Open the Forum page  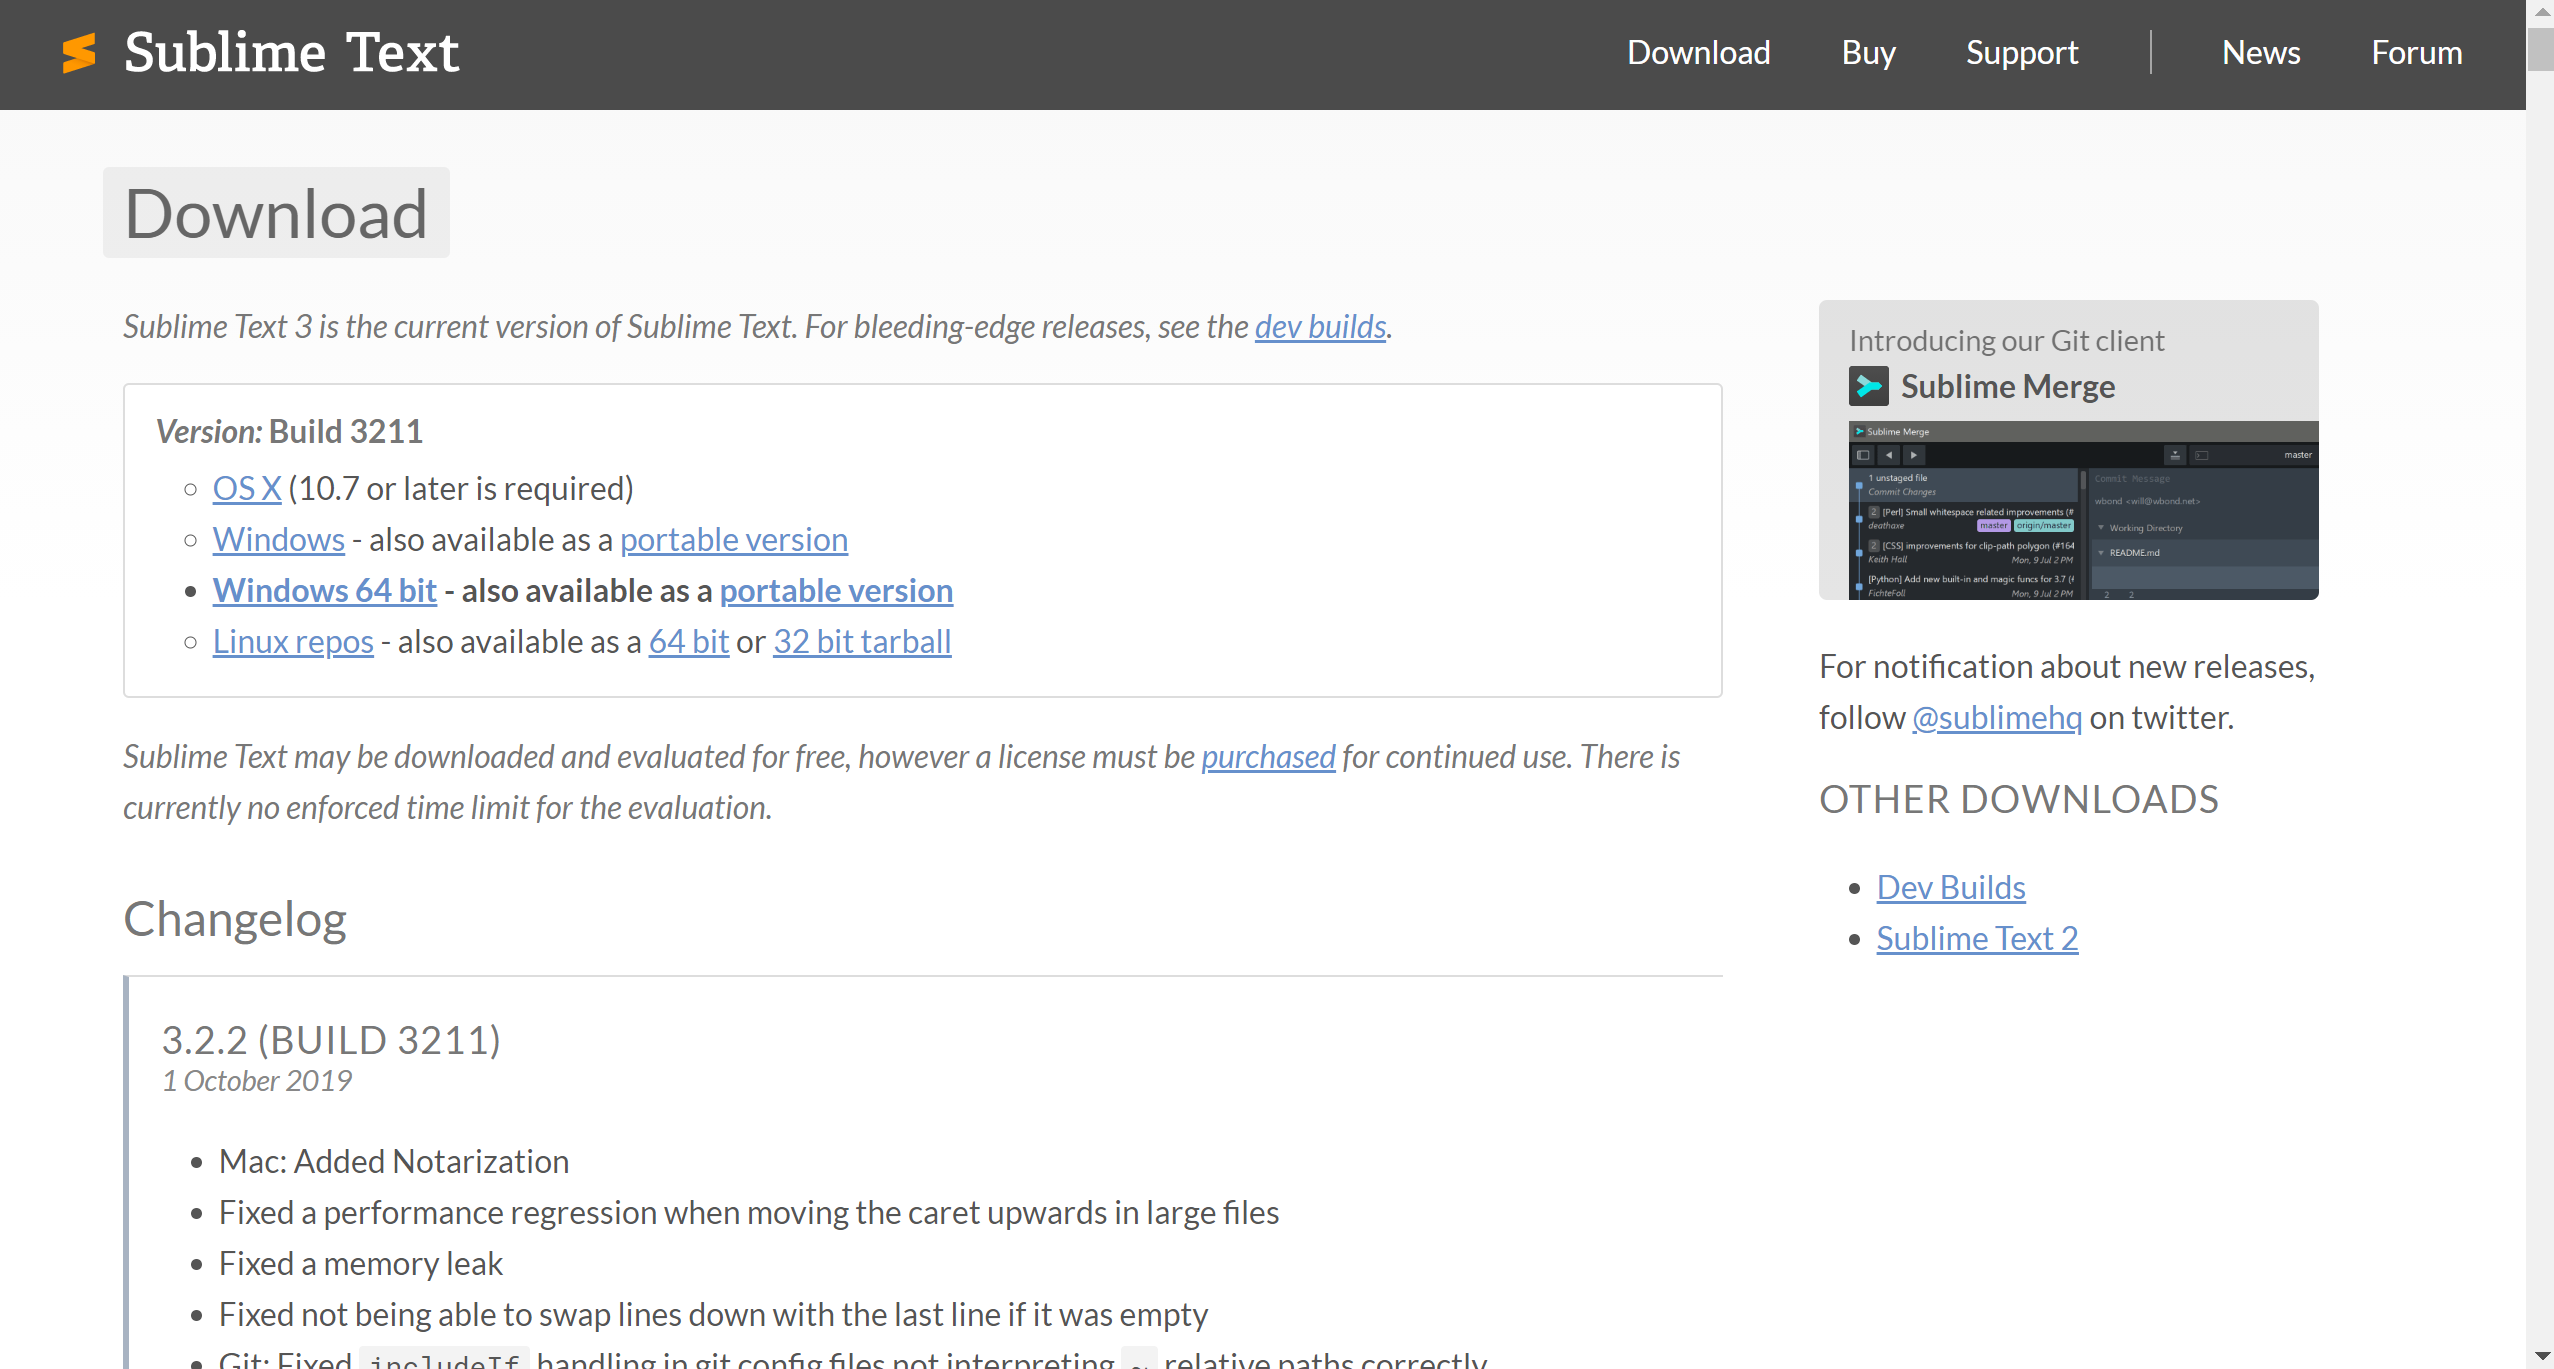pos(2416,52)
